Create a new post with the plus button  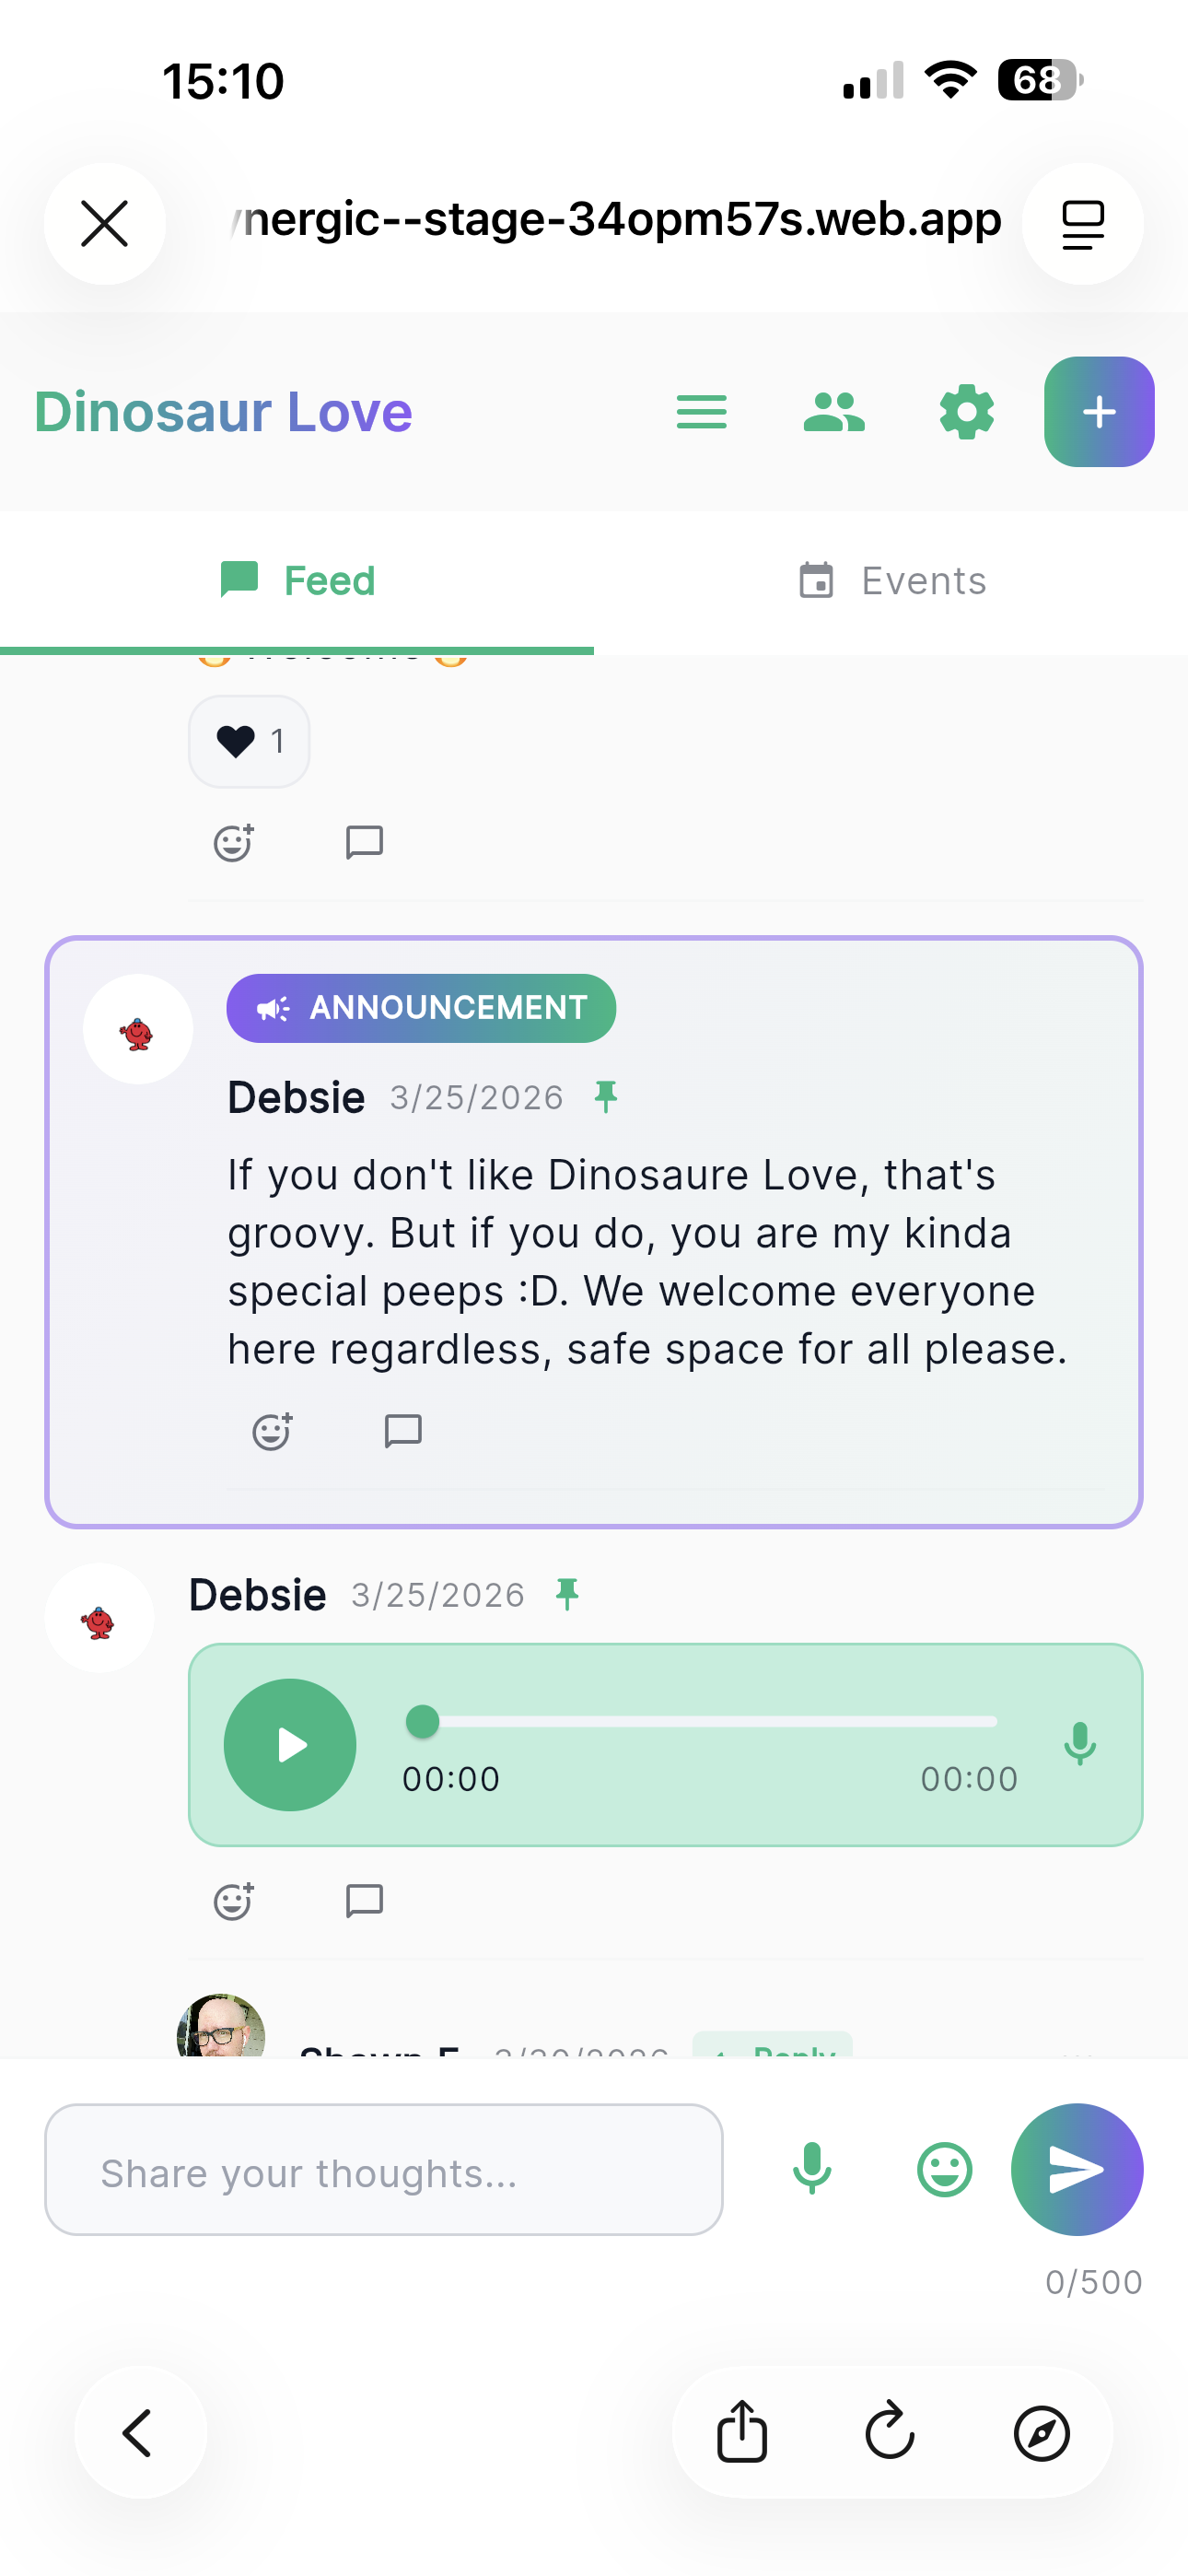[x=1098, y=412]
